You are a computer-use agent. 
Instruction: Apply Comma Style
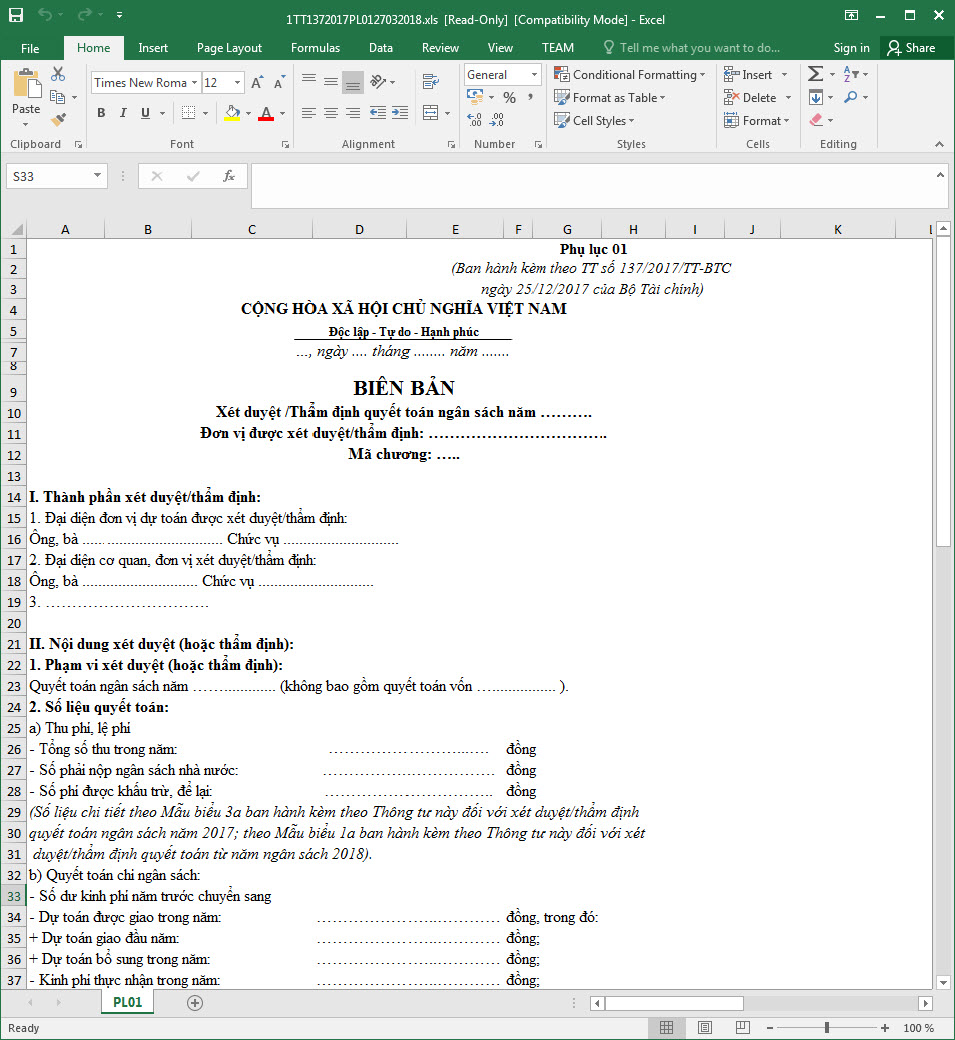point(531,98)
